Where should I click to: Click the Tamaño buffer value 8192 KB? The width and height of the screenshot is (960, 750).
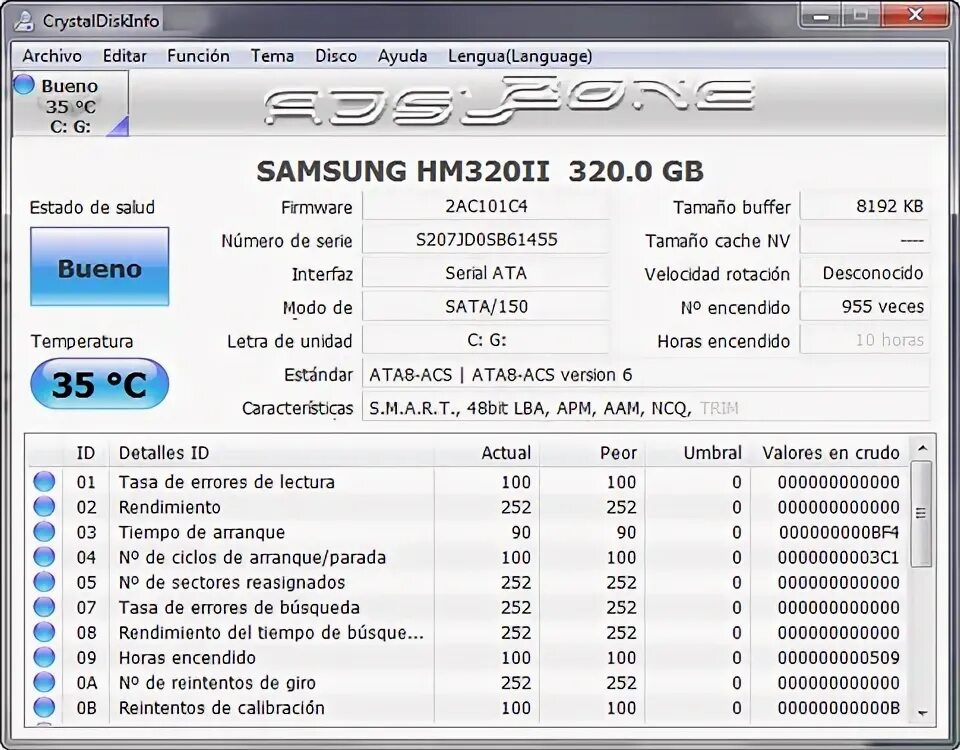[x=864, y=206]
